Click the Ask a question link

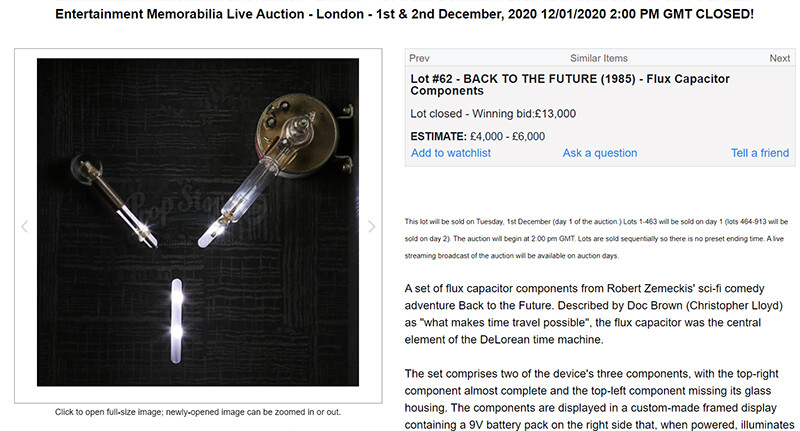[x=600, y=153]
